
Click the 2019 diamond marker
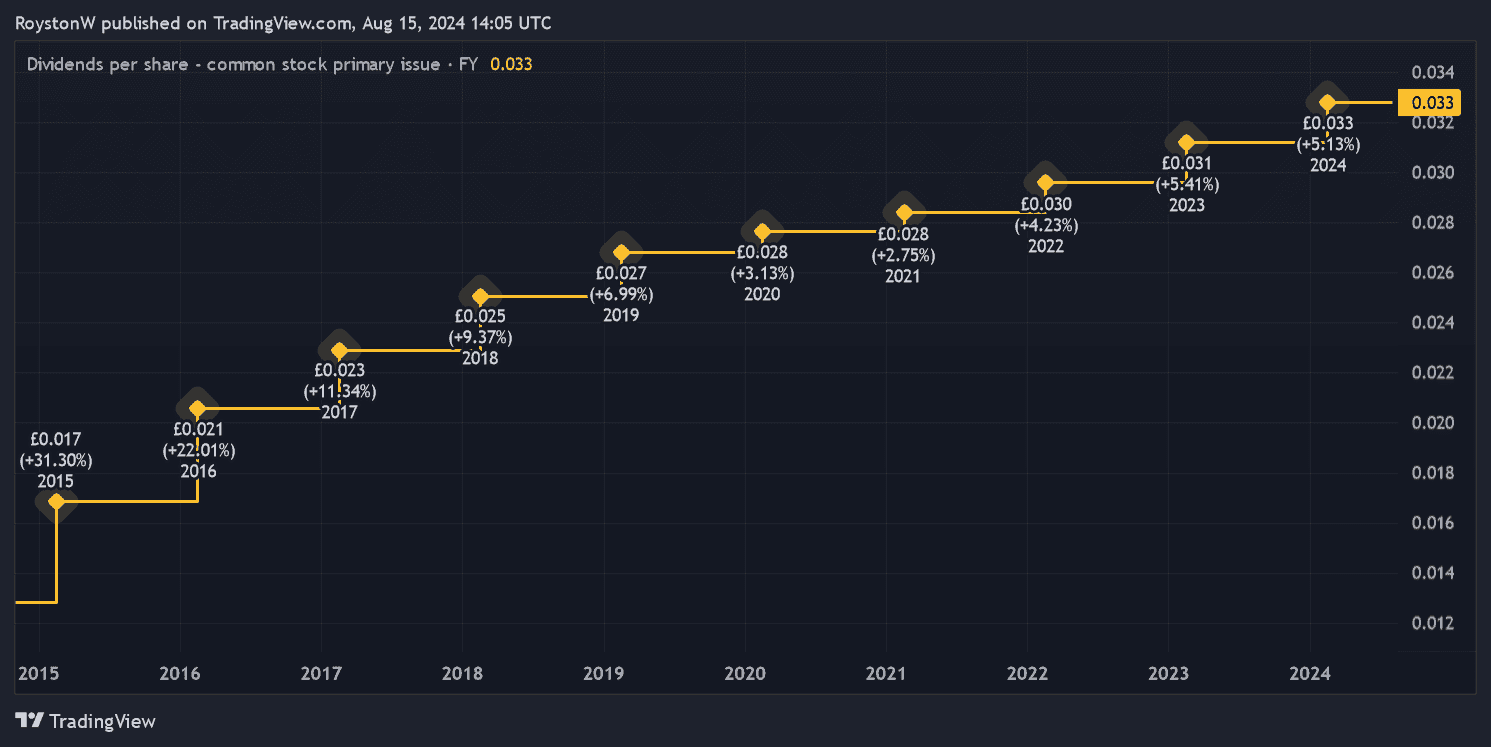(x=621, y=252)
